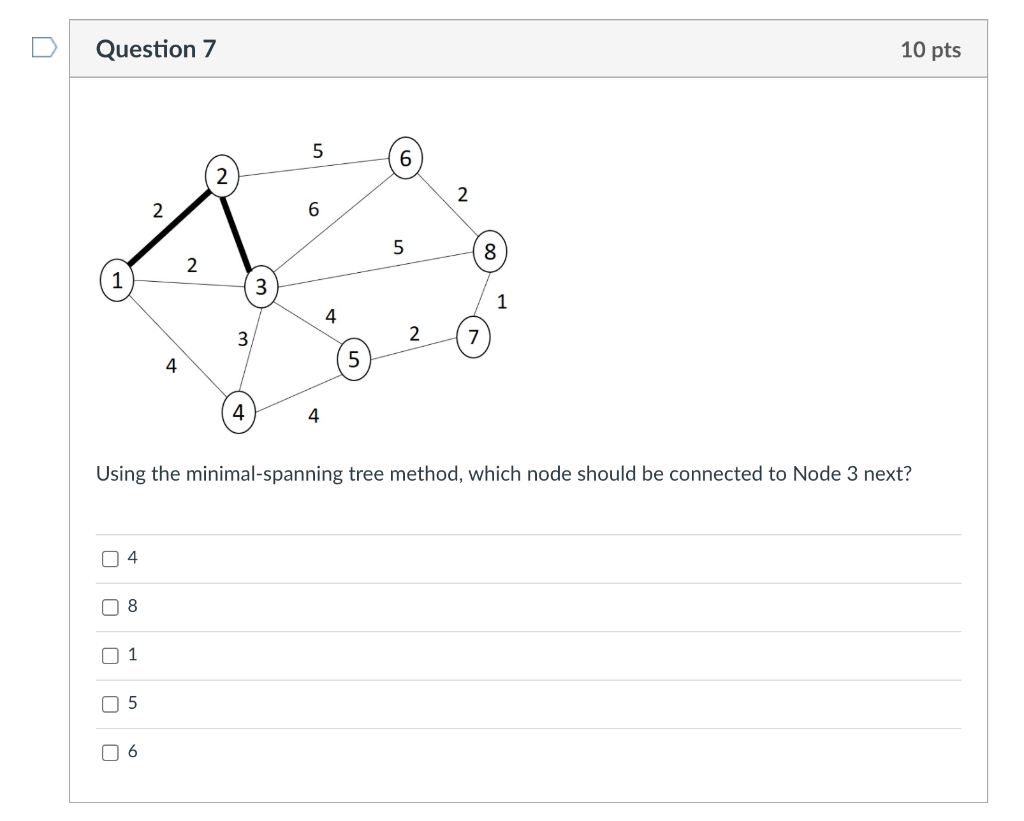Select answer choice 6

point(110,750)
